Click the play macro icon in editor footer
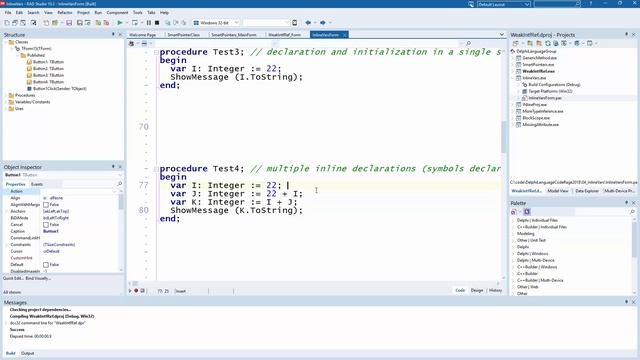The width and height of the screenshot is (640, 360). tap(130, 291)
